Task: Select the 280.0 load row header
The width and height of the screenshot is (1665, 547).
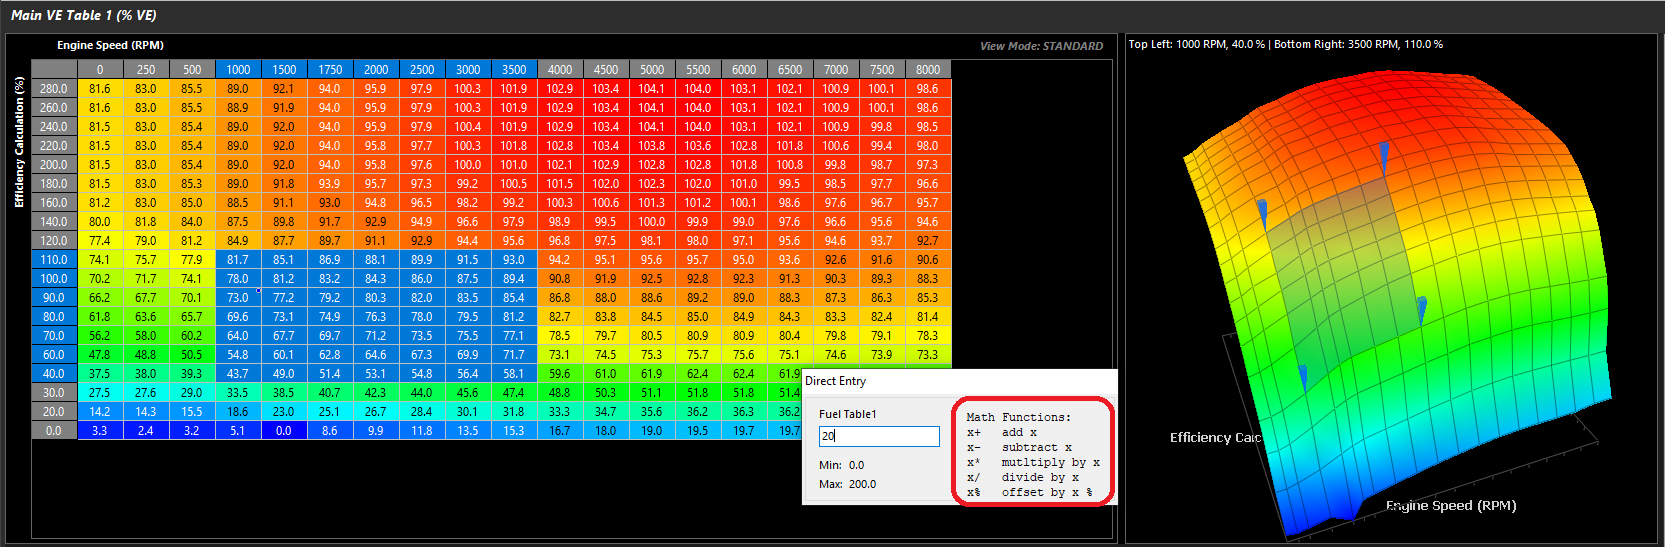Action: click(x=54, y=88)
